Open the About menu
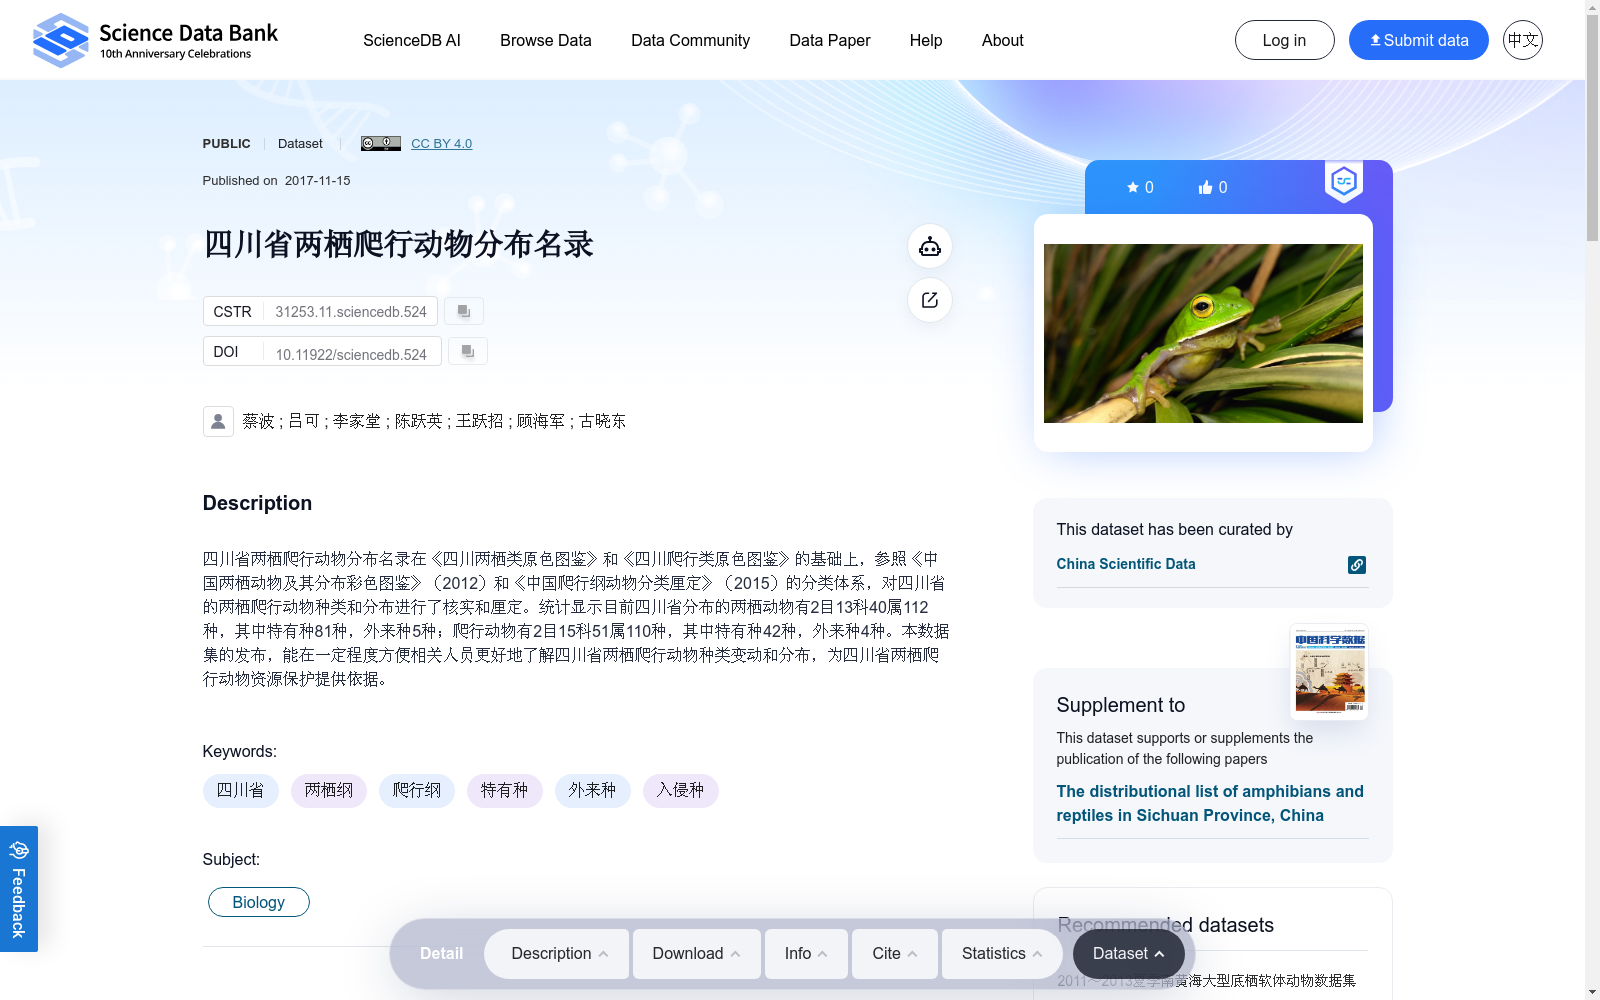 [x=1003, y=40]
